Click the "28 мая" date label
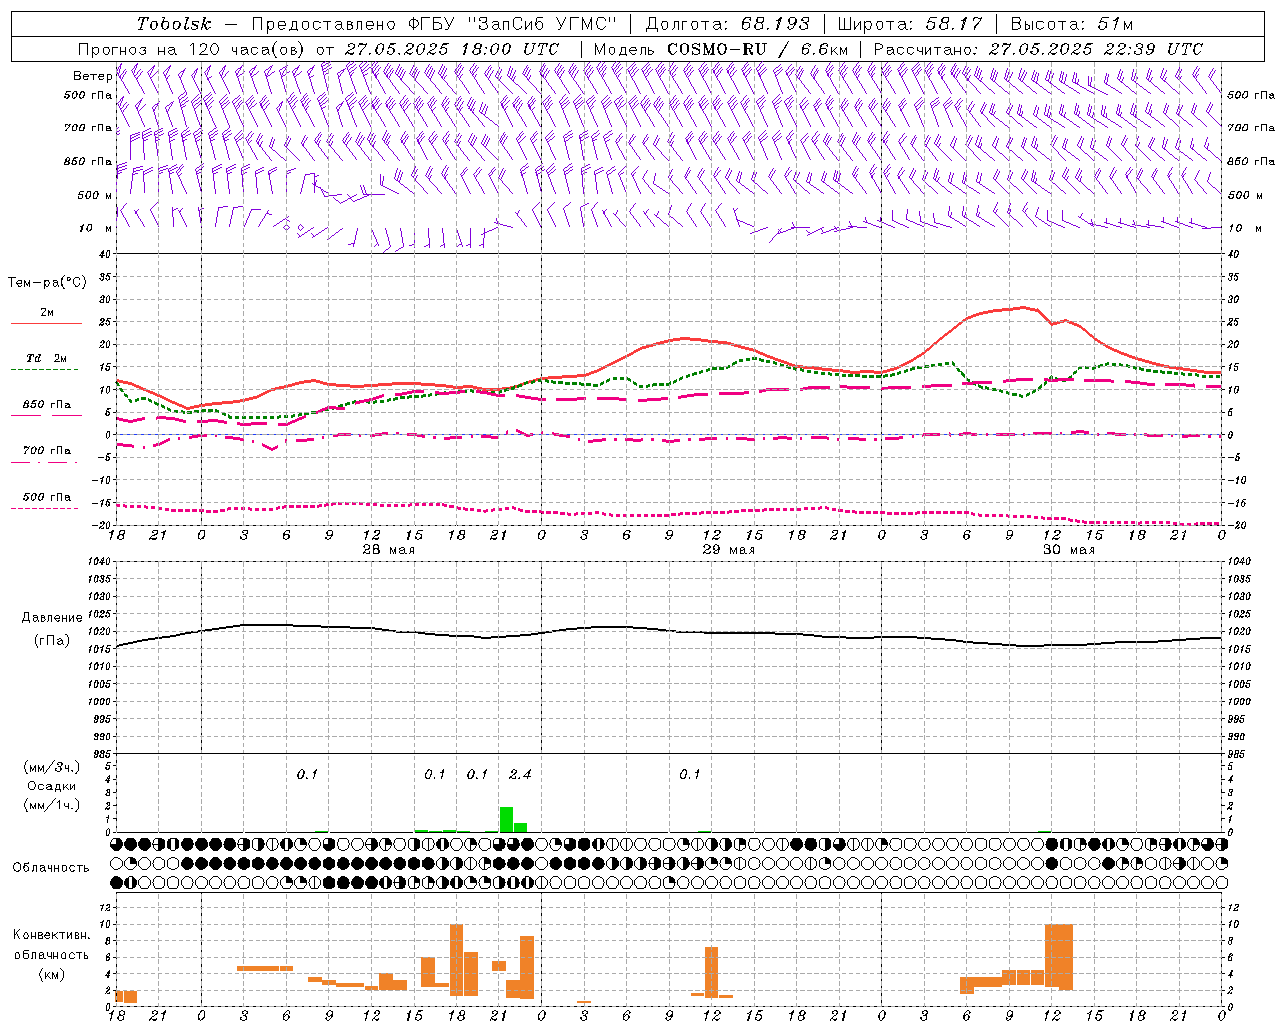 coord(389,550)
